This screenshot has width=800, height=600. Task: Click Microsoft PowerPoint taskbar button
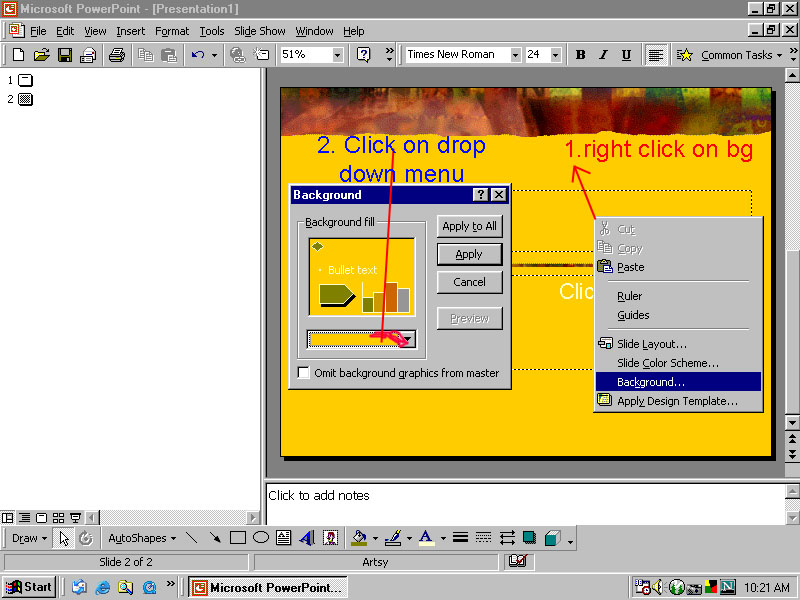(267, 587)
